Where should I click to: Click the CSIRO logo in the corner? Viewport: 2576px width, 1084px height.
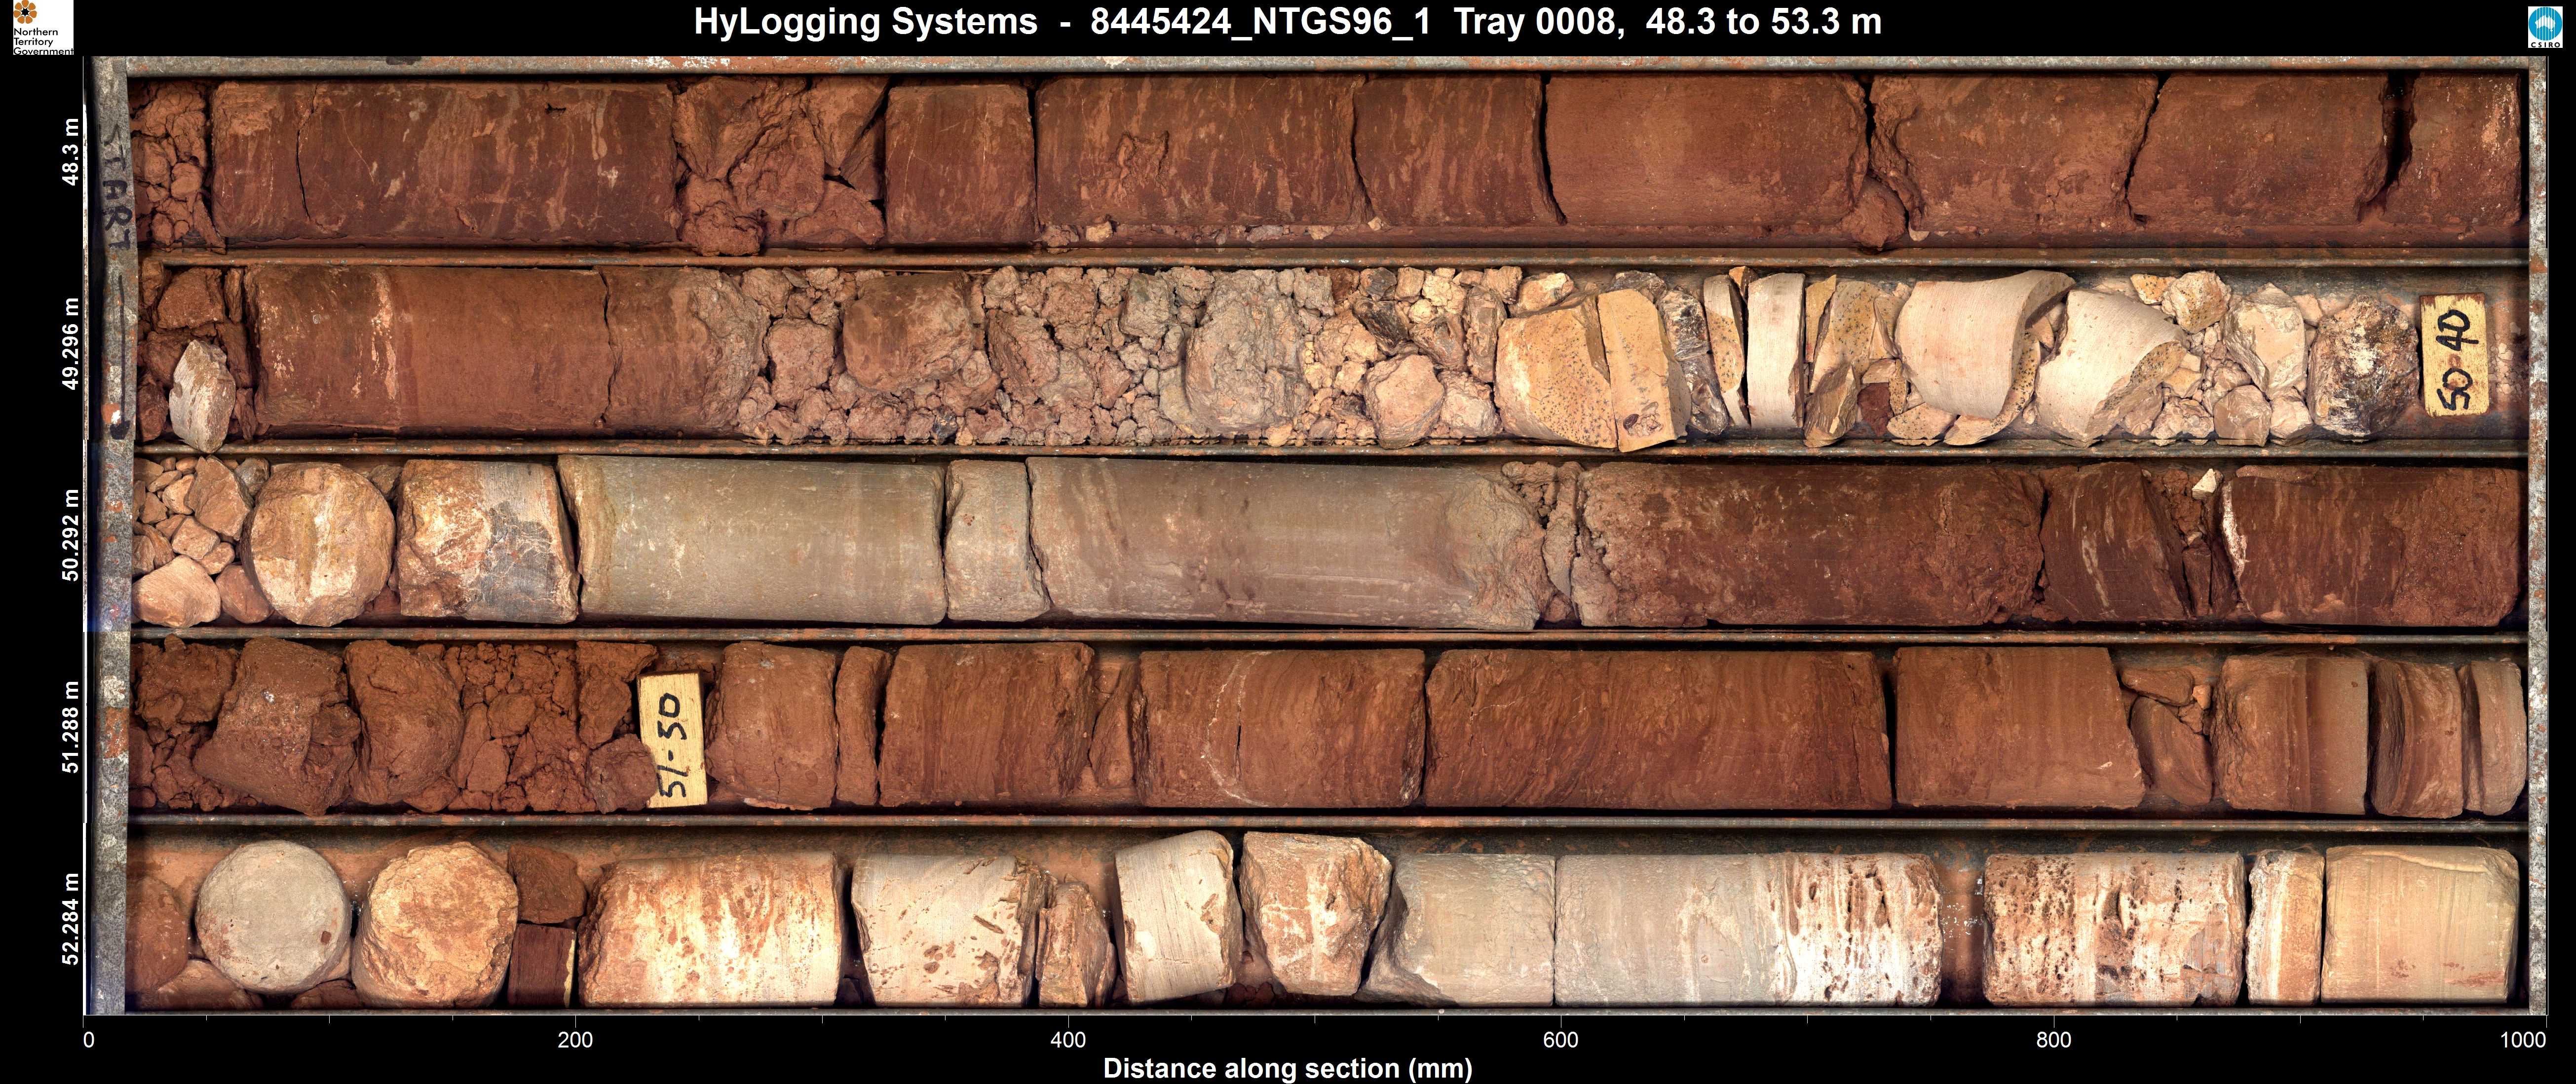pos(2544,27)
